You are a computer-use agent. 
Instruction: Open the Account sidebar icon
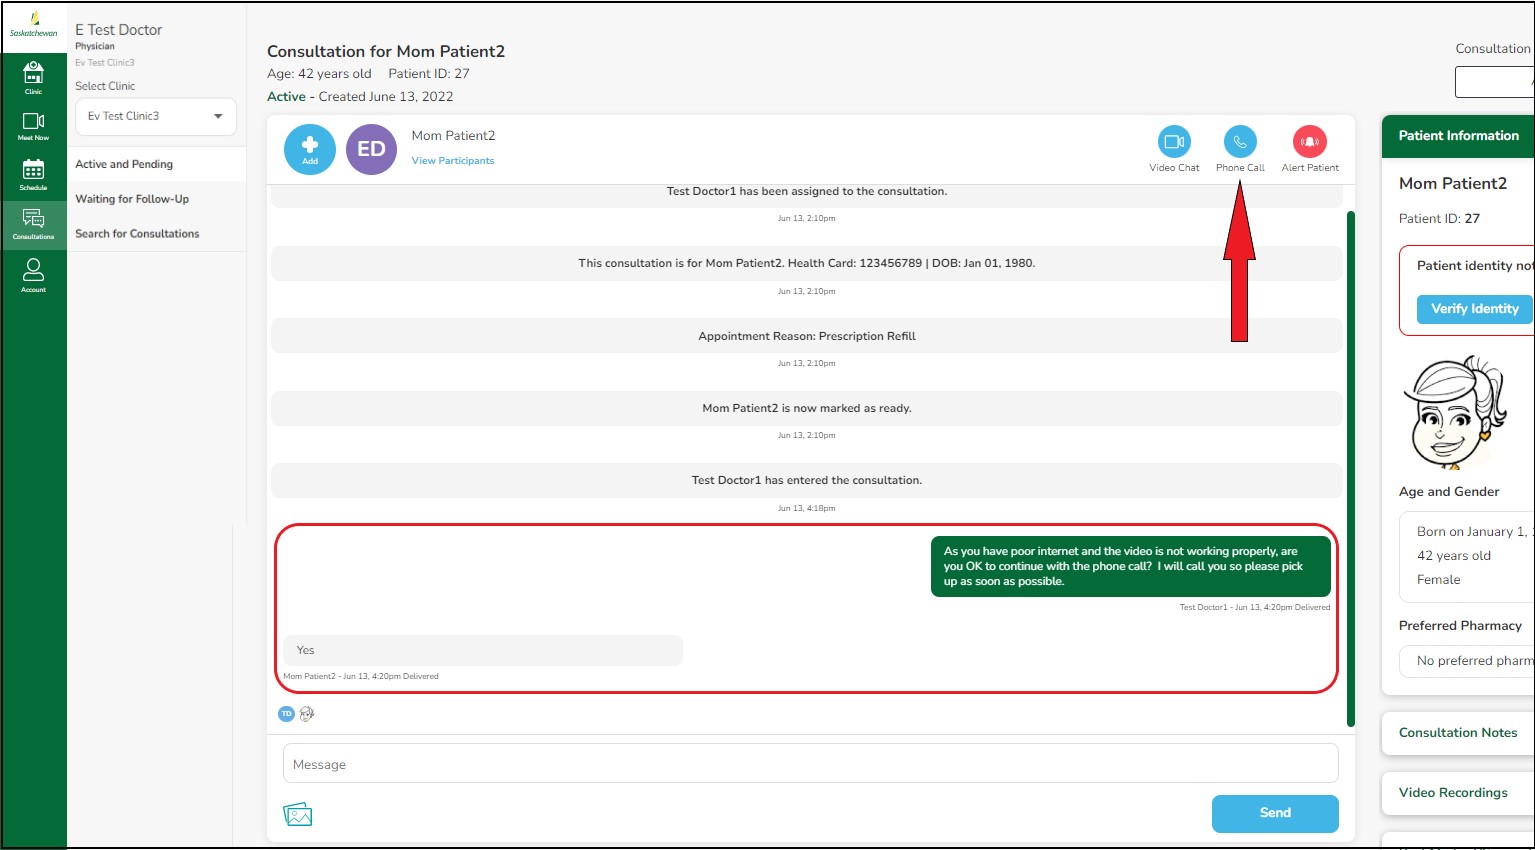[x=33, y=274]
